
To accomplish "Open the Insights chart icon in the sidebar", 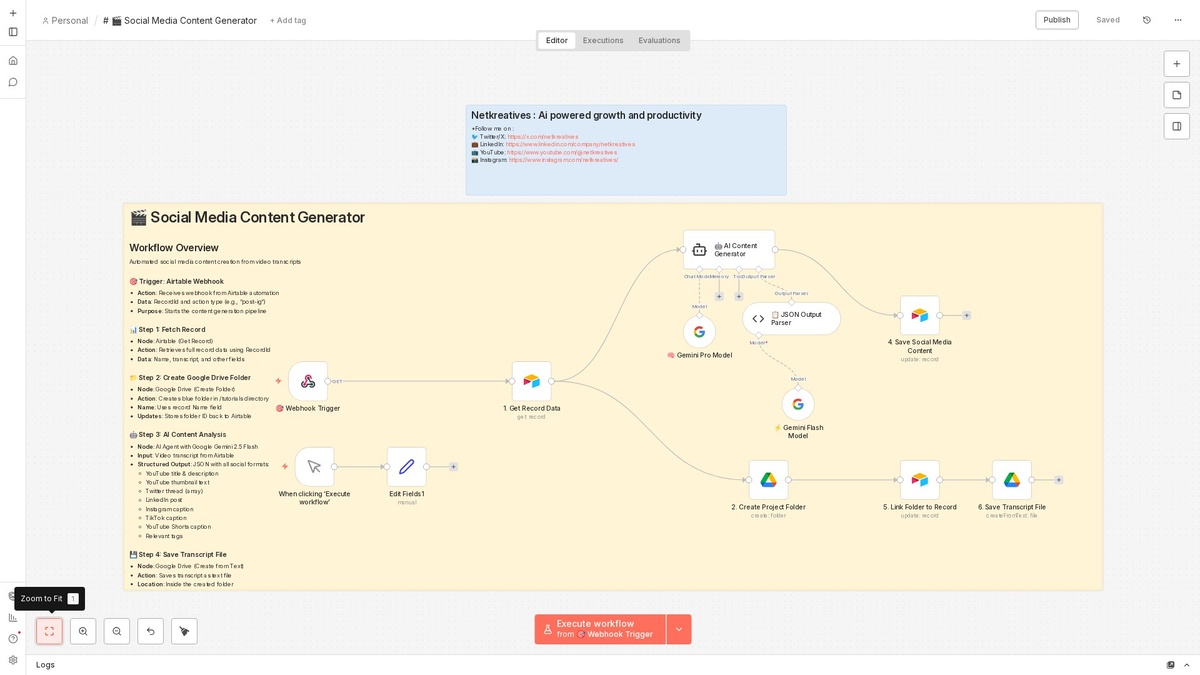I will point(13,617).
